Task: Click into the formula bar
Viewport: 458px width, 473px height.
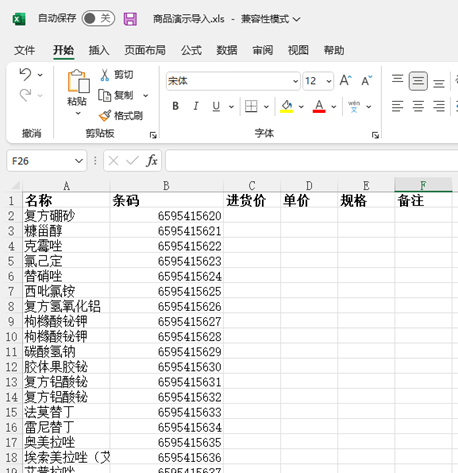Action: 312,161
